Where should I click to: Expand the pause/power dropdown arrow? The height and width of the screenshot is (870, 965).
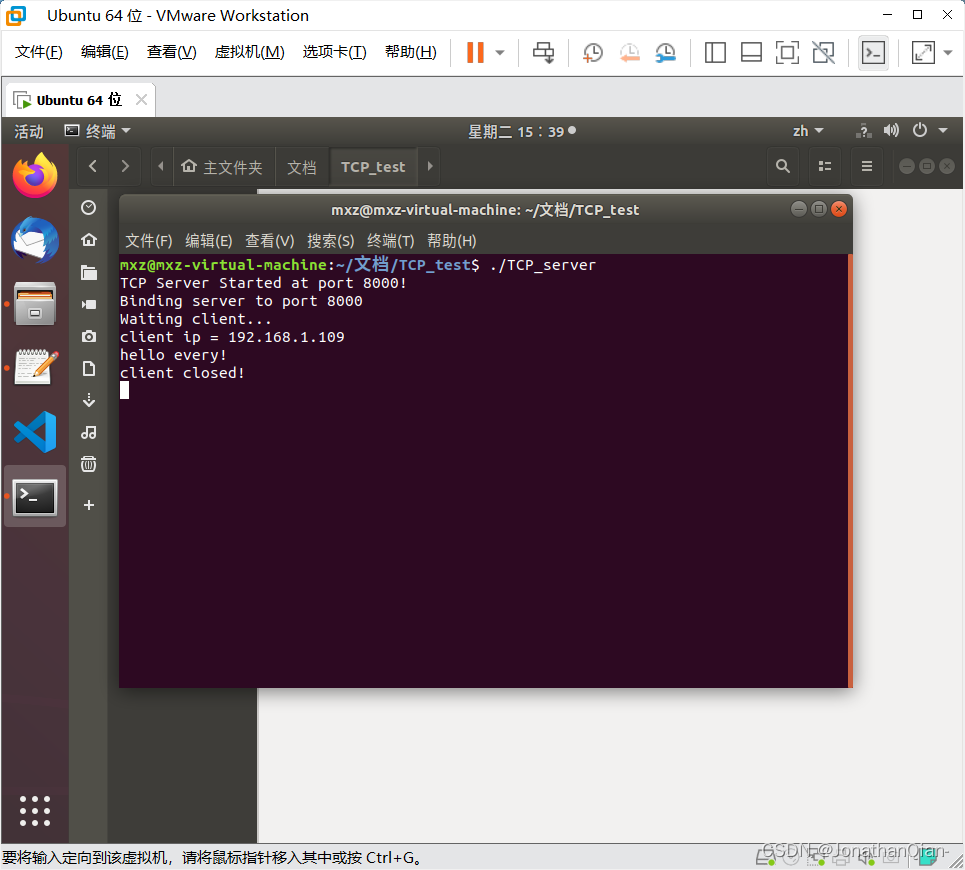point(500,53)
